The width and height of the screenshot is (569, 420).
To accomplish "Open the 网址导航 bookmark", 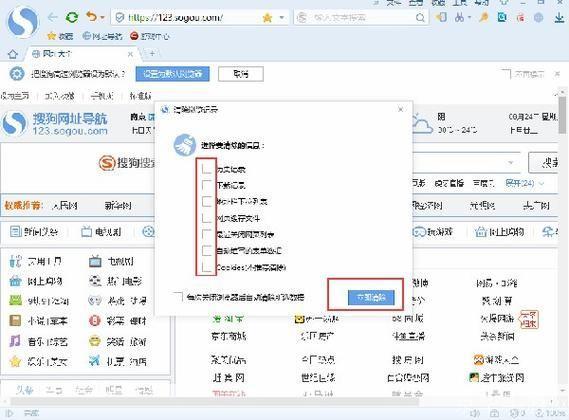I will pos(102,36).
